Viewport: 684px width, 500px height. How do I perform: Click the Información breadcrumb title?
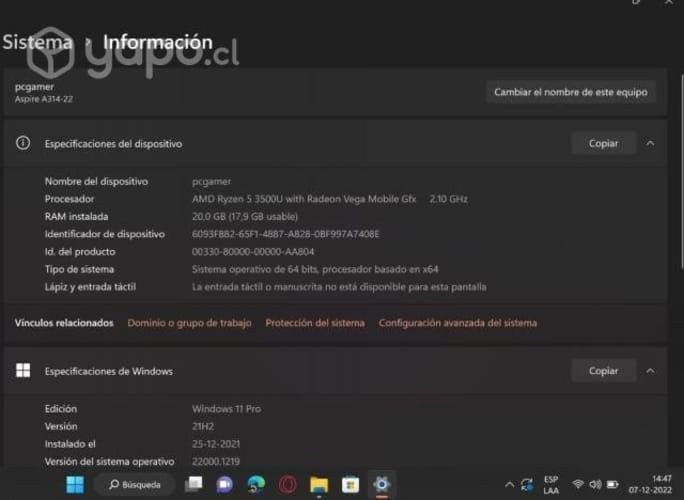[158, 42]
